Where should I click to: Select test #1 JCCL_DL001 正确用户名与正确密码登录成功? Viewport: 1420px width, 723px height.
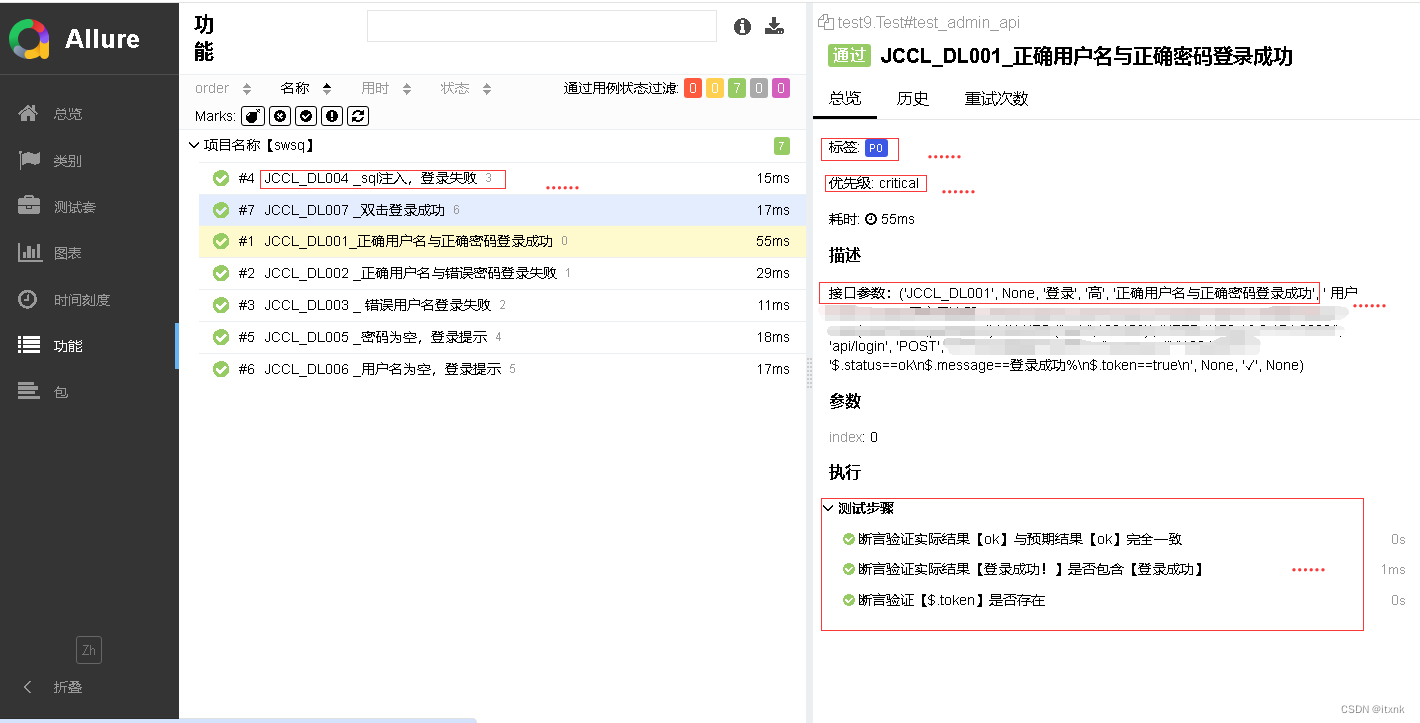pos(502,241)
